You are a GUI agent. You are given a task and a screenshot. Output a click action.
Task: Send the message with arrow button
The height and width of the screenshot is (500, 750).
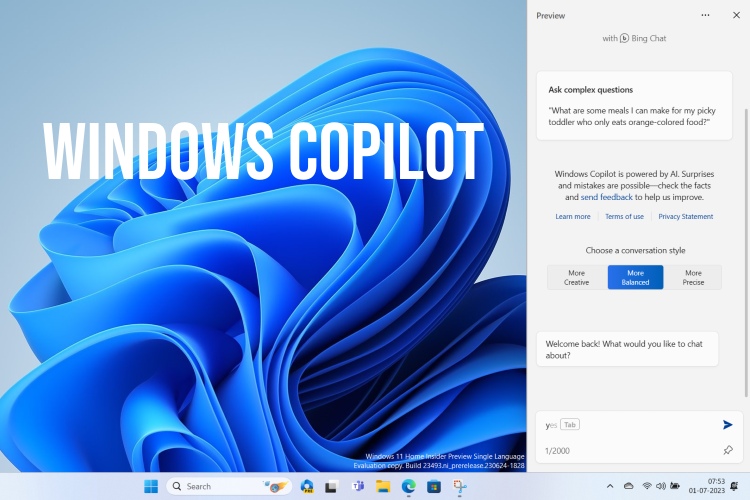pos(728,424)
